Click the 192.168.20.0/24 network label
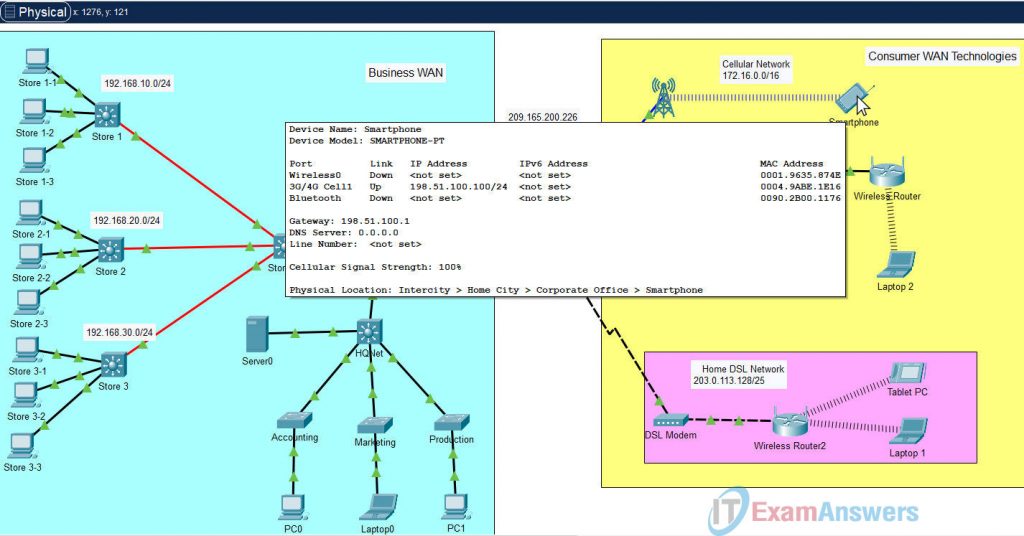The height and width of the screenshot is (536, 1024). pos(127,221)
